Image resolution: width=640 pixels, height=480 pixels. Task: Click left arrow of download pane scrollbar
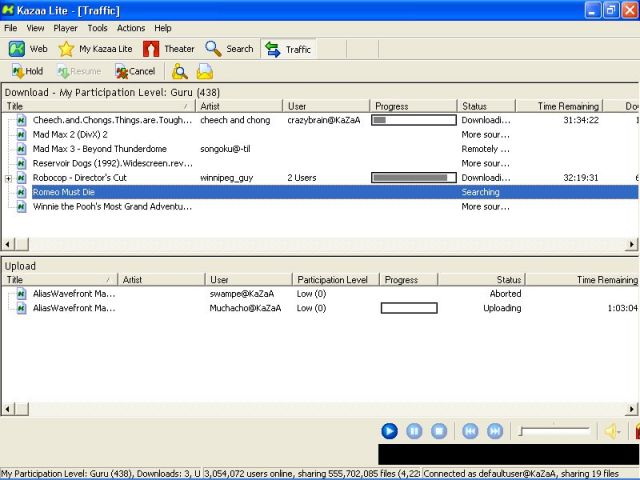click(x=8, y=244)
